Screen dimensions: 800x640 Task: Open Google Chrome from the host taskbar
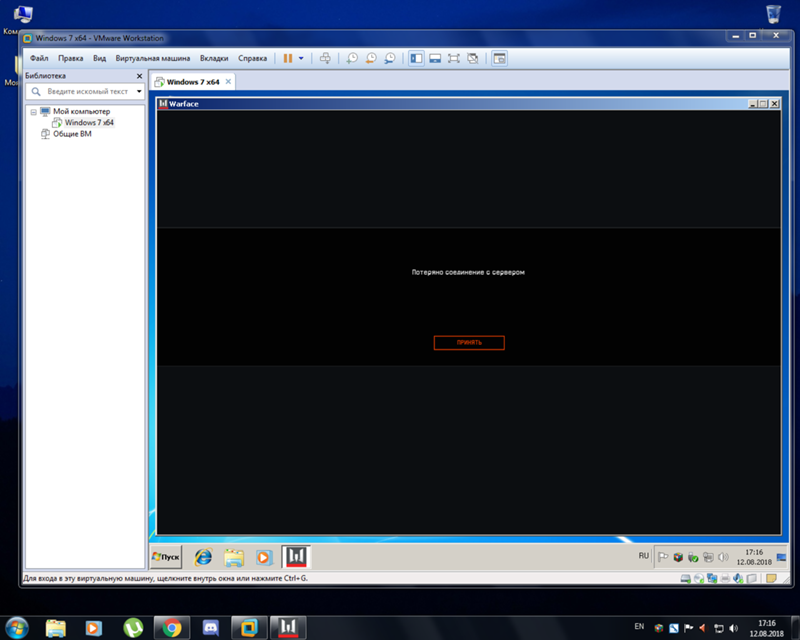pyautogui.click(x=172, y=628)
